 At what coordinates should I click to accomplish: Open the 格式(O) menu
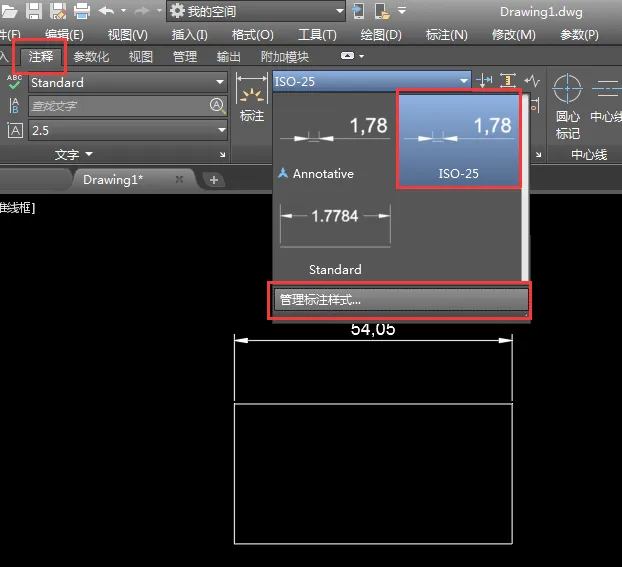click(x=253, y=35)
